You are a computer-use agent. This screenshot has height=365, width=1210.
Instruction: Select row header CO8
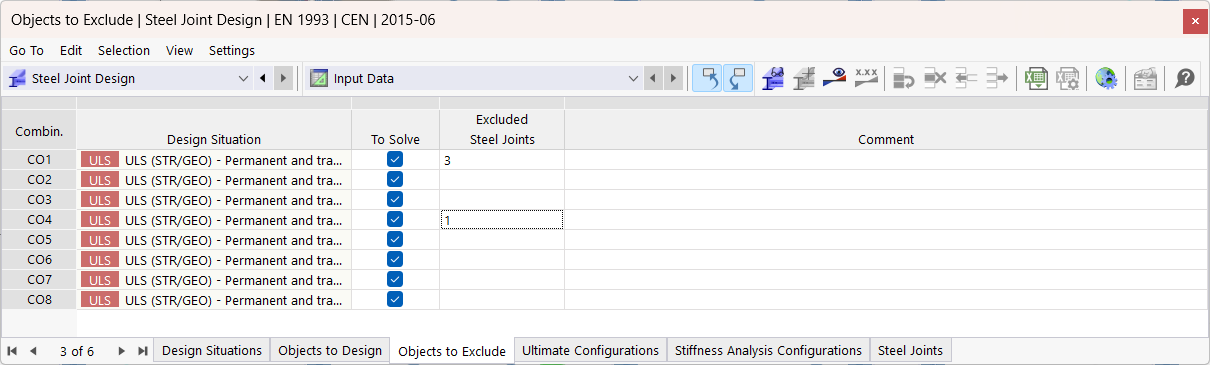(x=39, y=299)
